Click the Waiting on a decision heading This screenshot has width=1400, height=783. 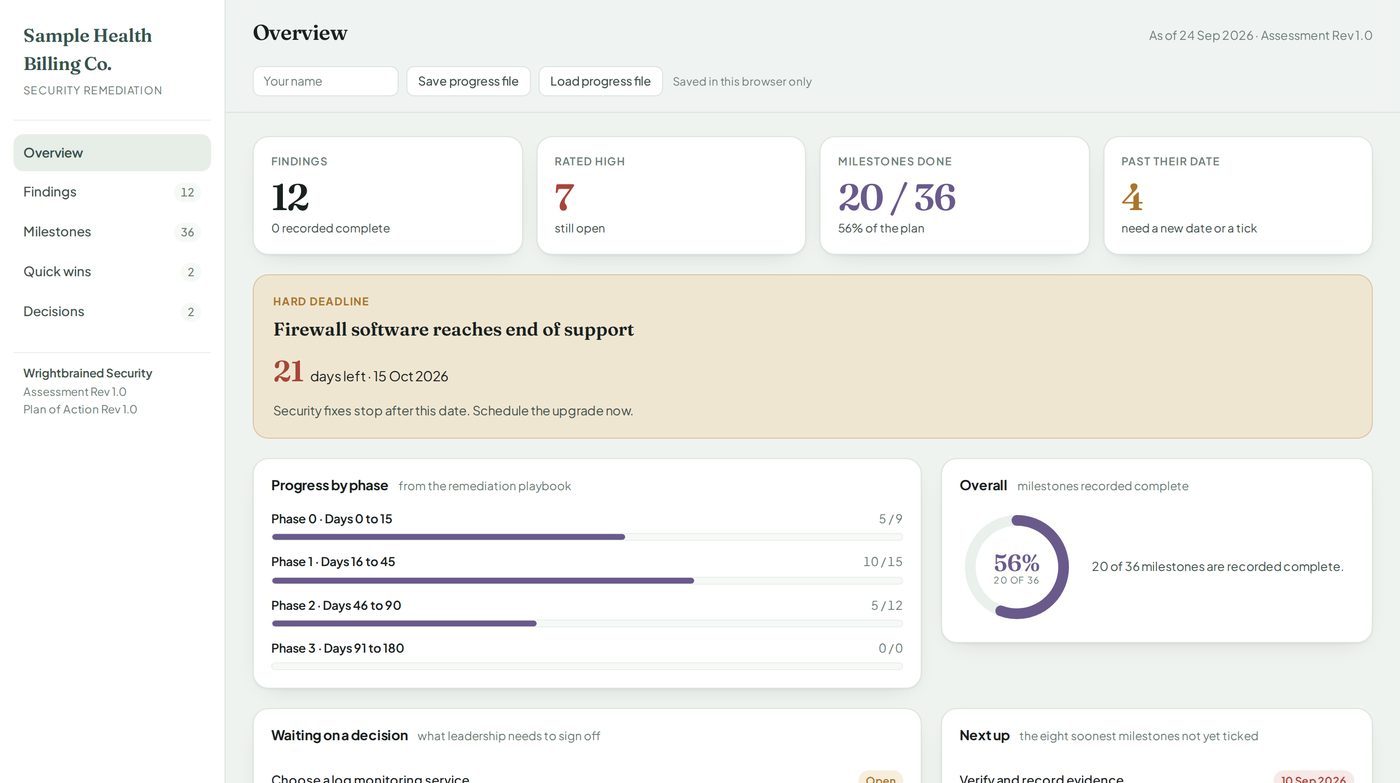coord(340,735)
